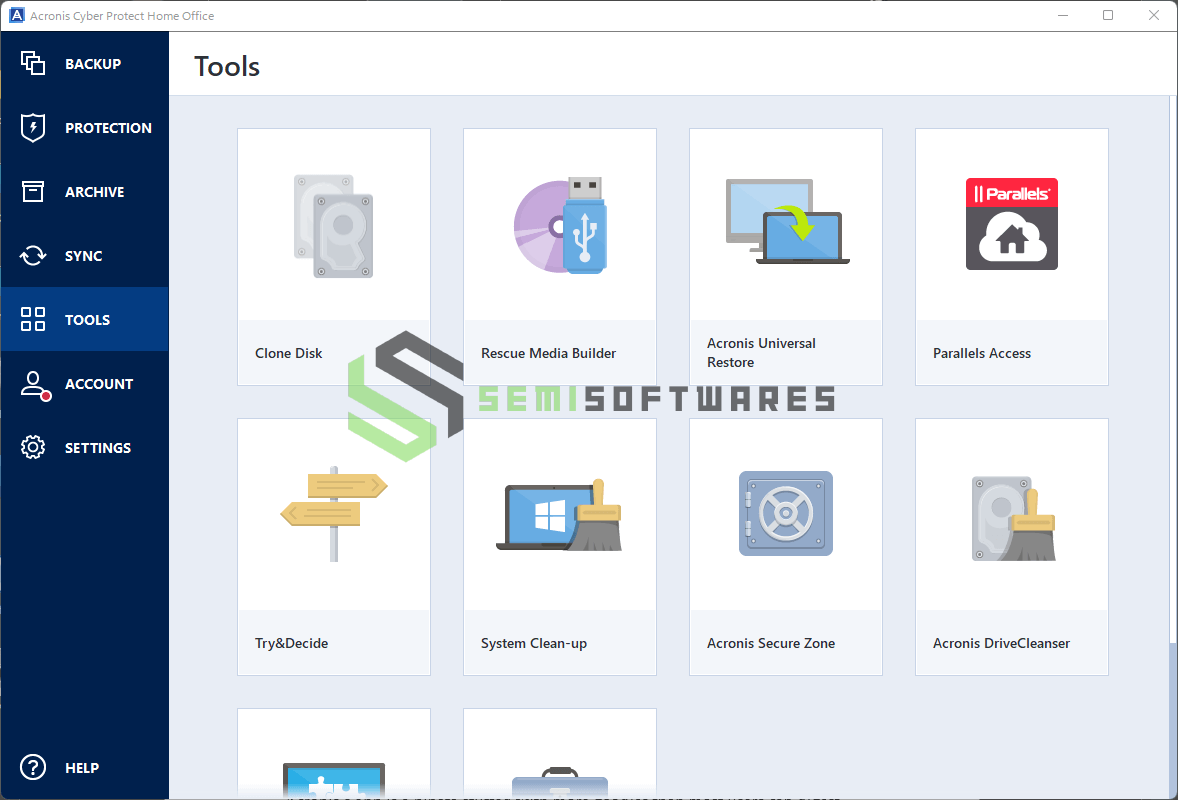Viewport: 1178px width, 800px height.
Task: Open Acronis DriveCleanser drive brush icon
Action: click(x=1013, y=518)
